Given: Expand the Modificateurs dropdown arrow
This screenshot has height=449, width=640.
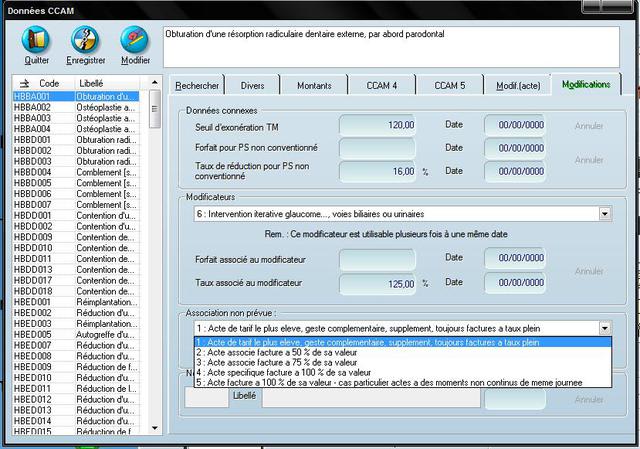Looking at the screenshot, I should 605,214.
